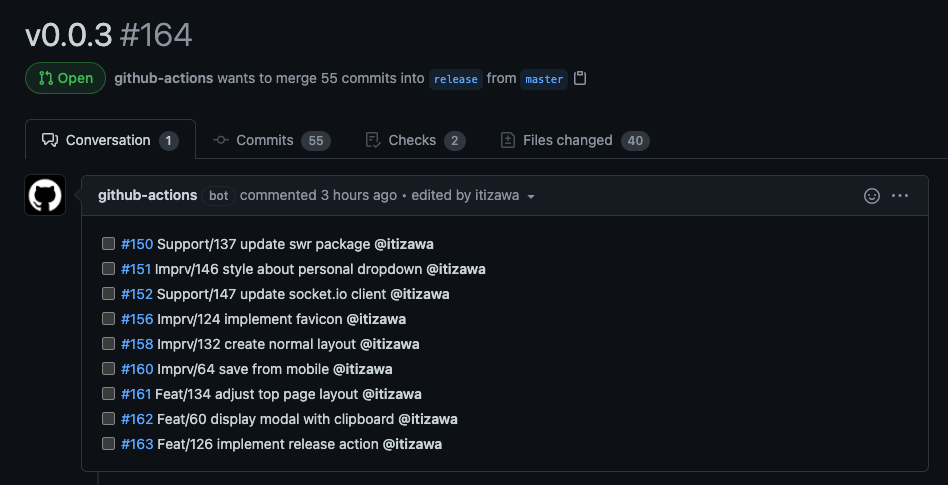Click the release branch label
948x485 pixels.
pyautogui.click(x=456, y=79)
